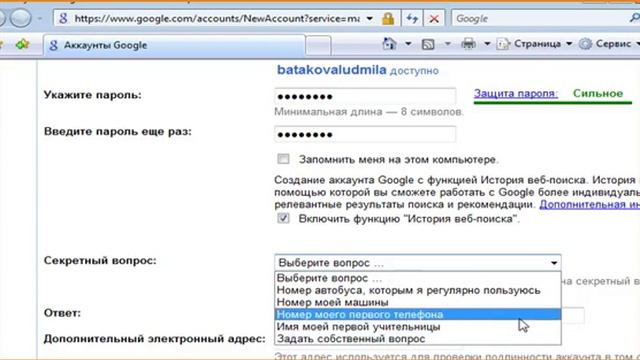
Task: Click the Секретный вопрос label
Action: (100, 260)
